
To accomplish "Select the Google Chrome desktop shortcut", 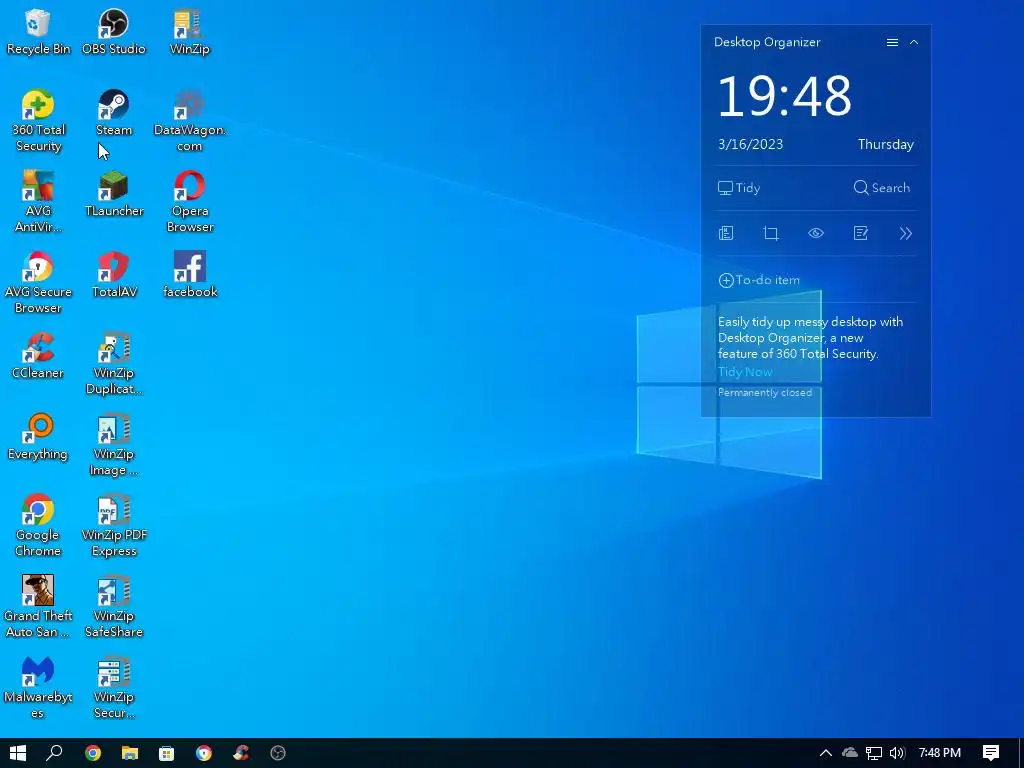I will (38, 526).
